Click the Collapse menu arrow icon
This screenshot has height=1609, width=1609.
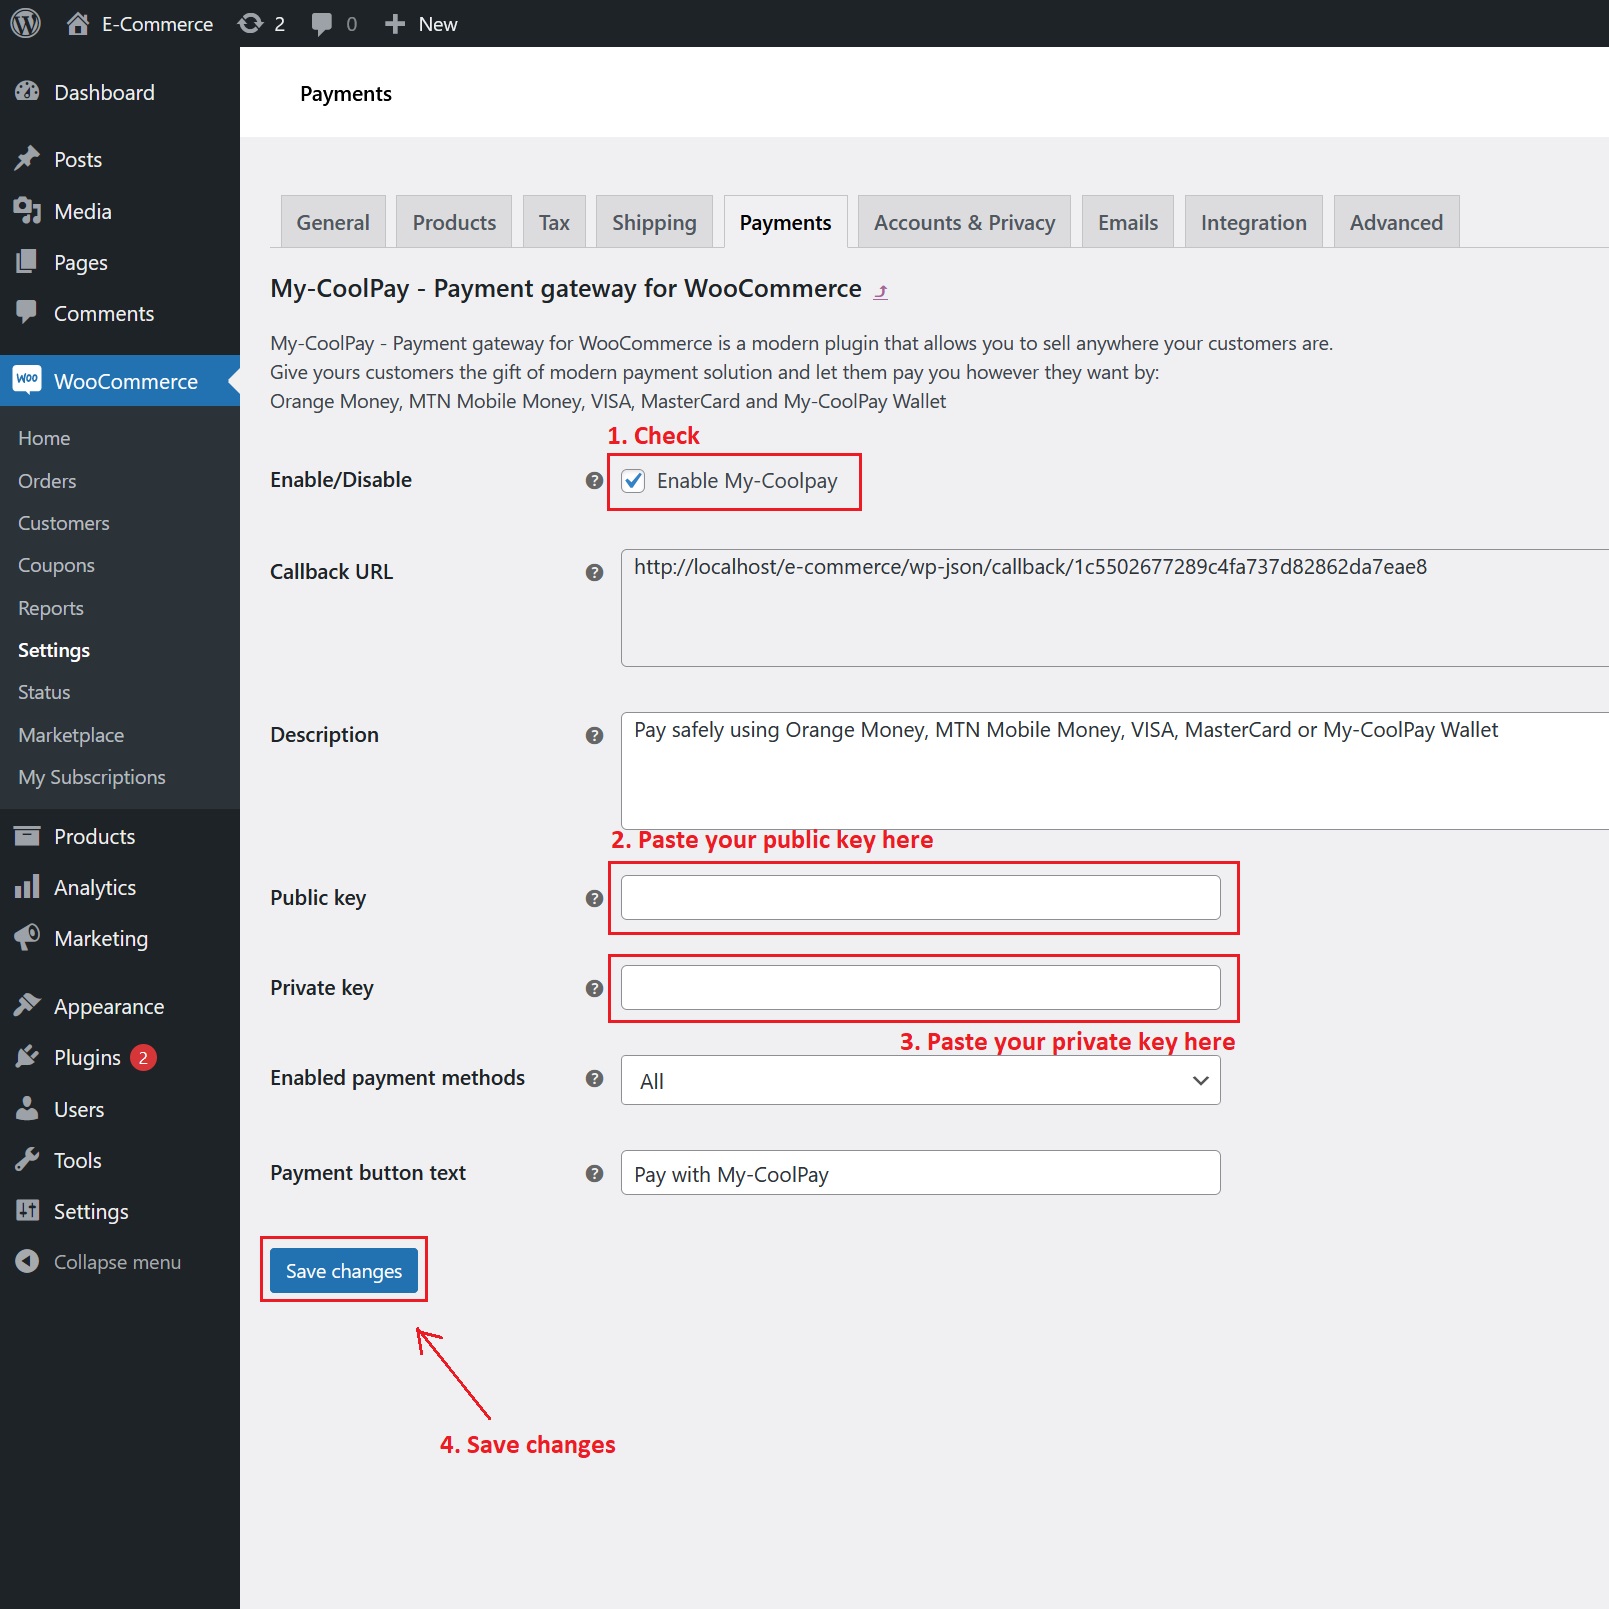click(27, 1261)
